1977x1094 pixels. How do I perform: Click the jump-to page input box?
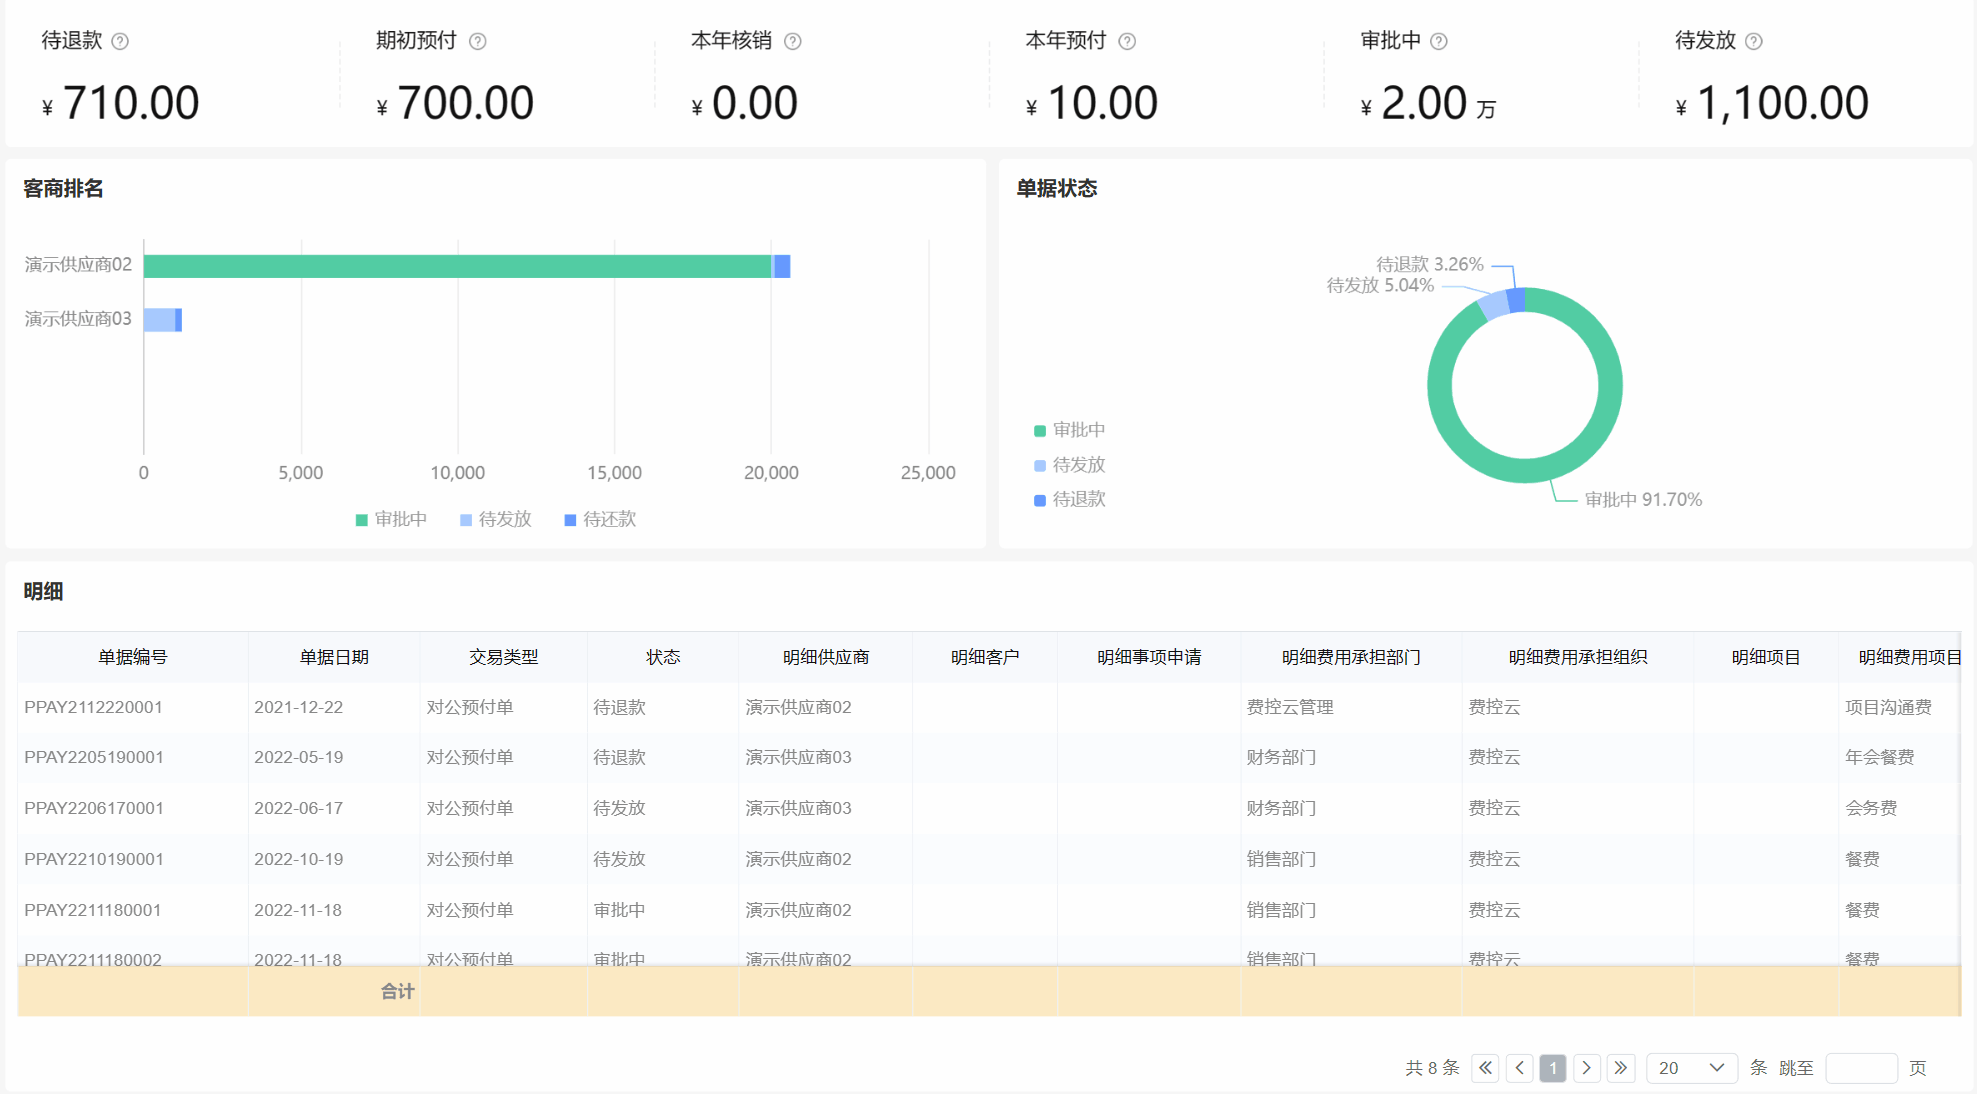coord(1861,1068)
